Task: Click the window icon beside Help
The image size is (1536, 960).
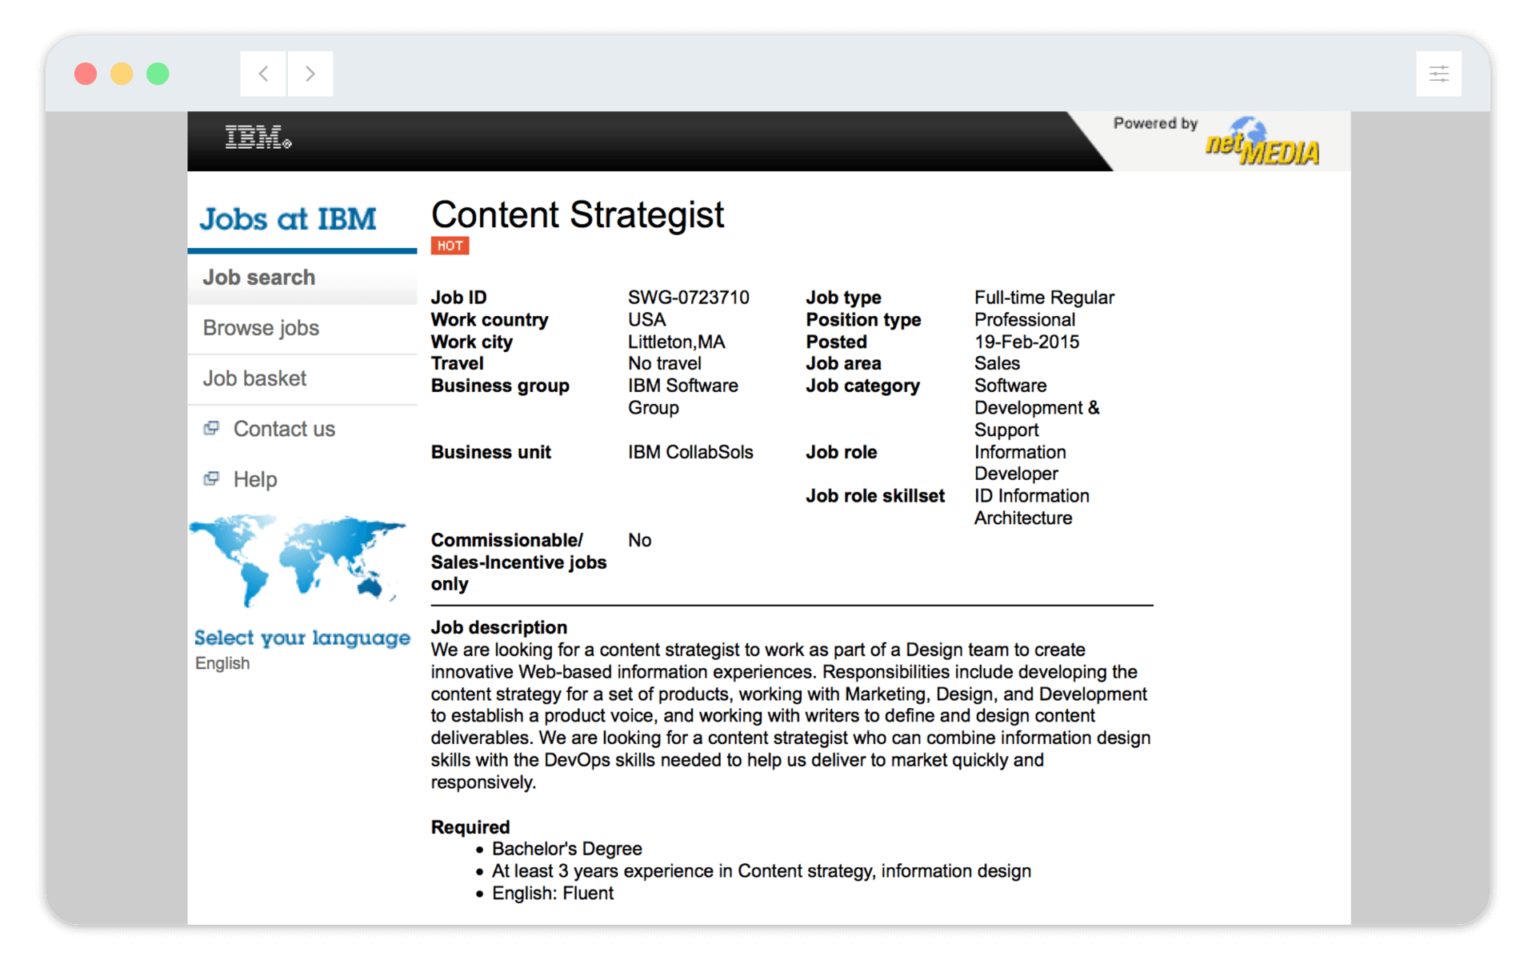Action: pyautogui.click(x=212, y=477)
